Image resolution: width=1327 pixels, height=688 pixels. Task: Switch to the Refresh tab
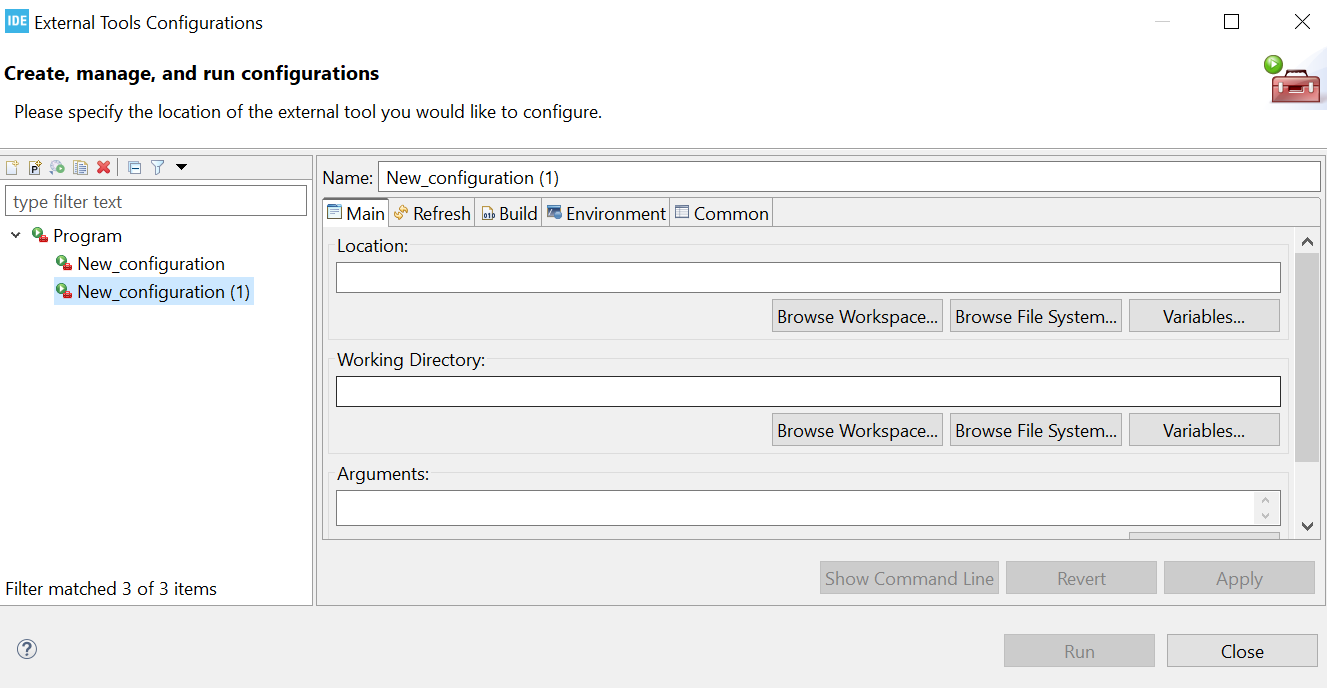(x=431, y=212)
